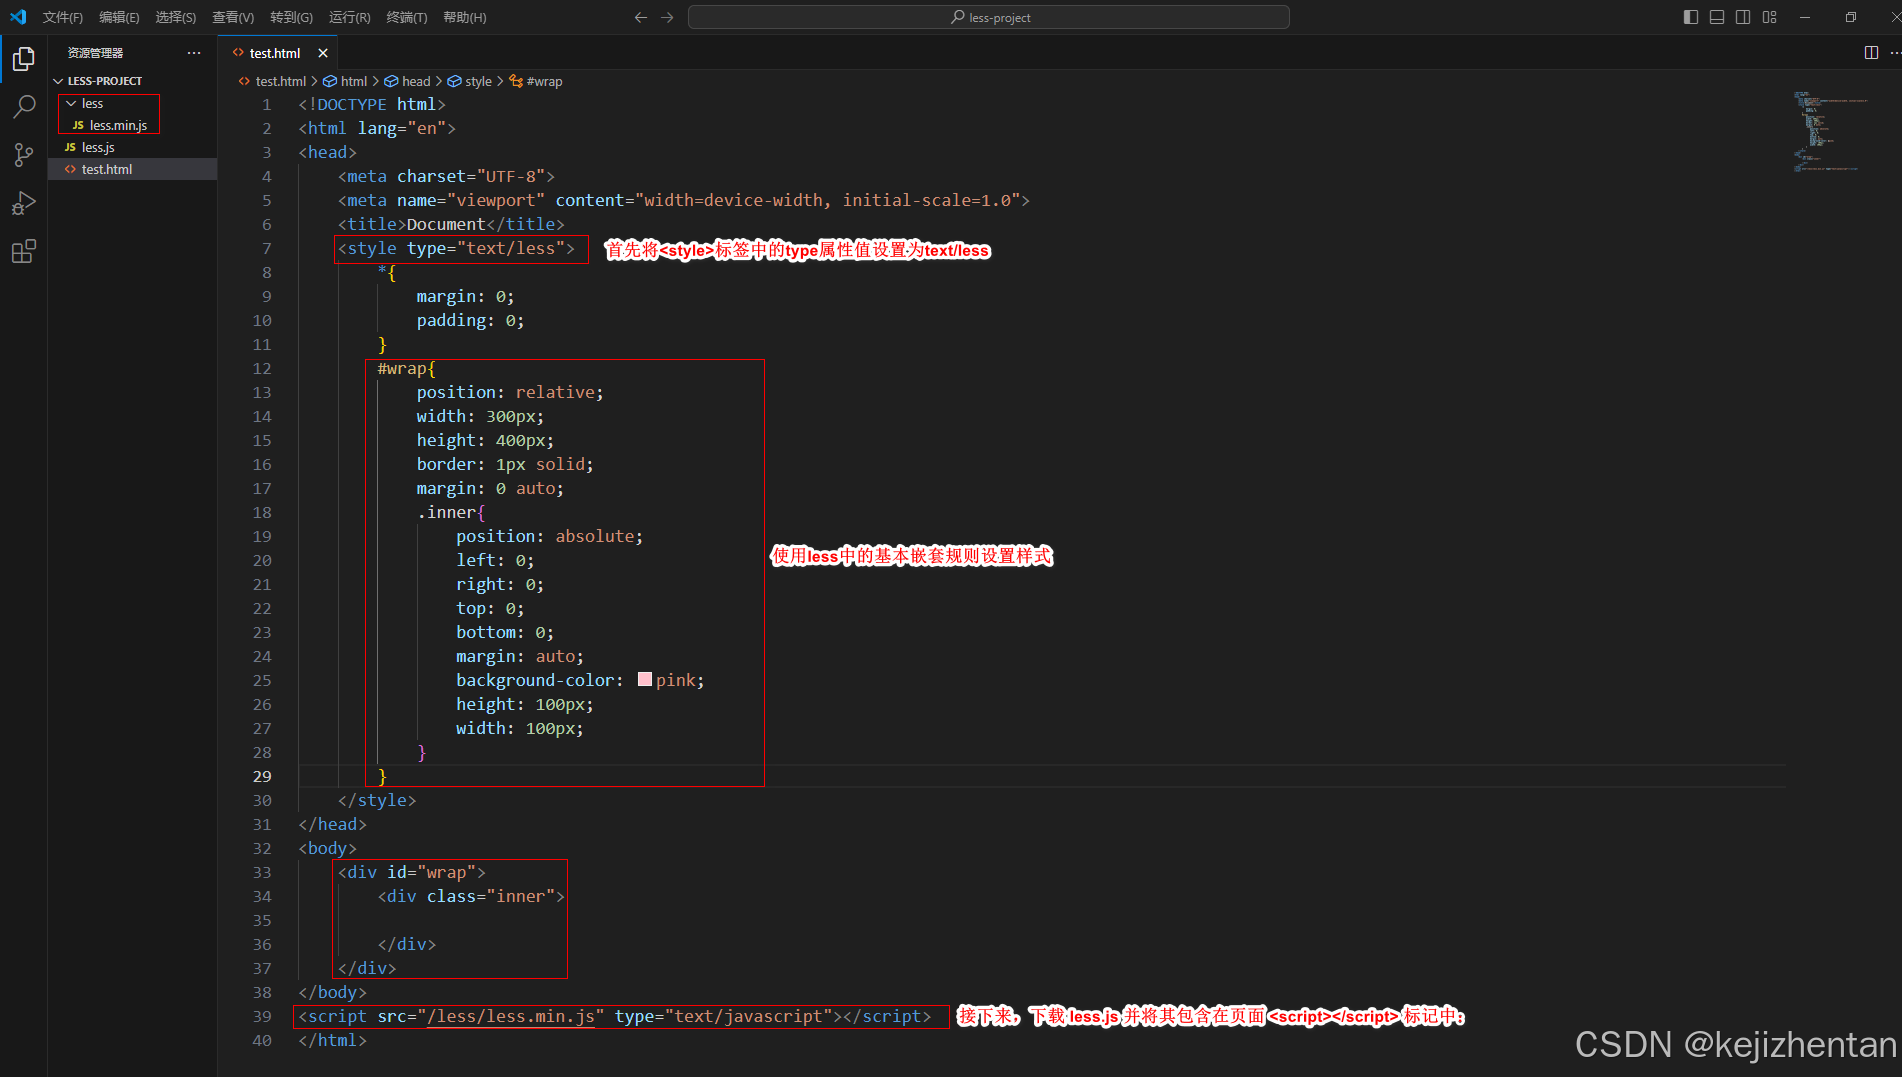1902x1077 pixels.
Task: Open the Run and Debug view
Action: pos(24,203)
